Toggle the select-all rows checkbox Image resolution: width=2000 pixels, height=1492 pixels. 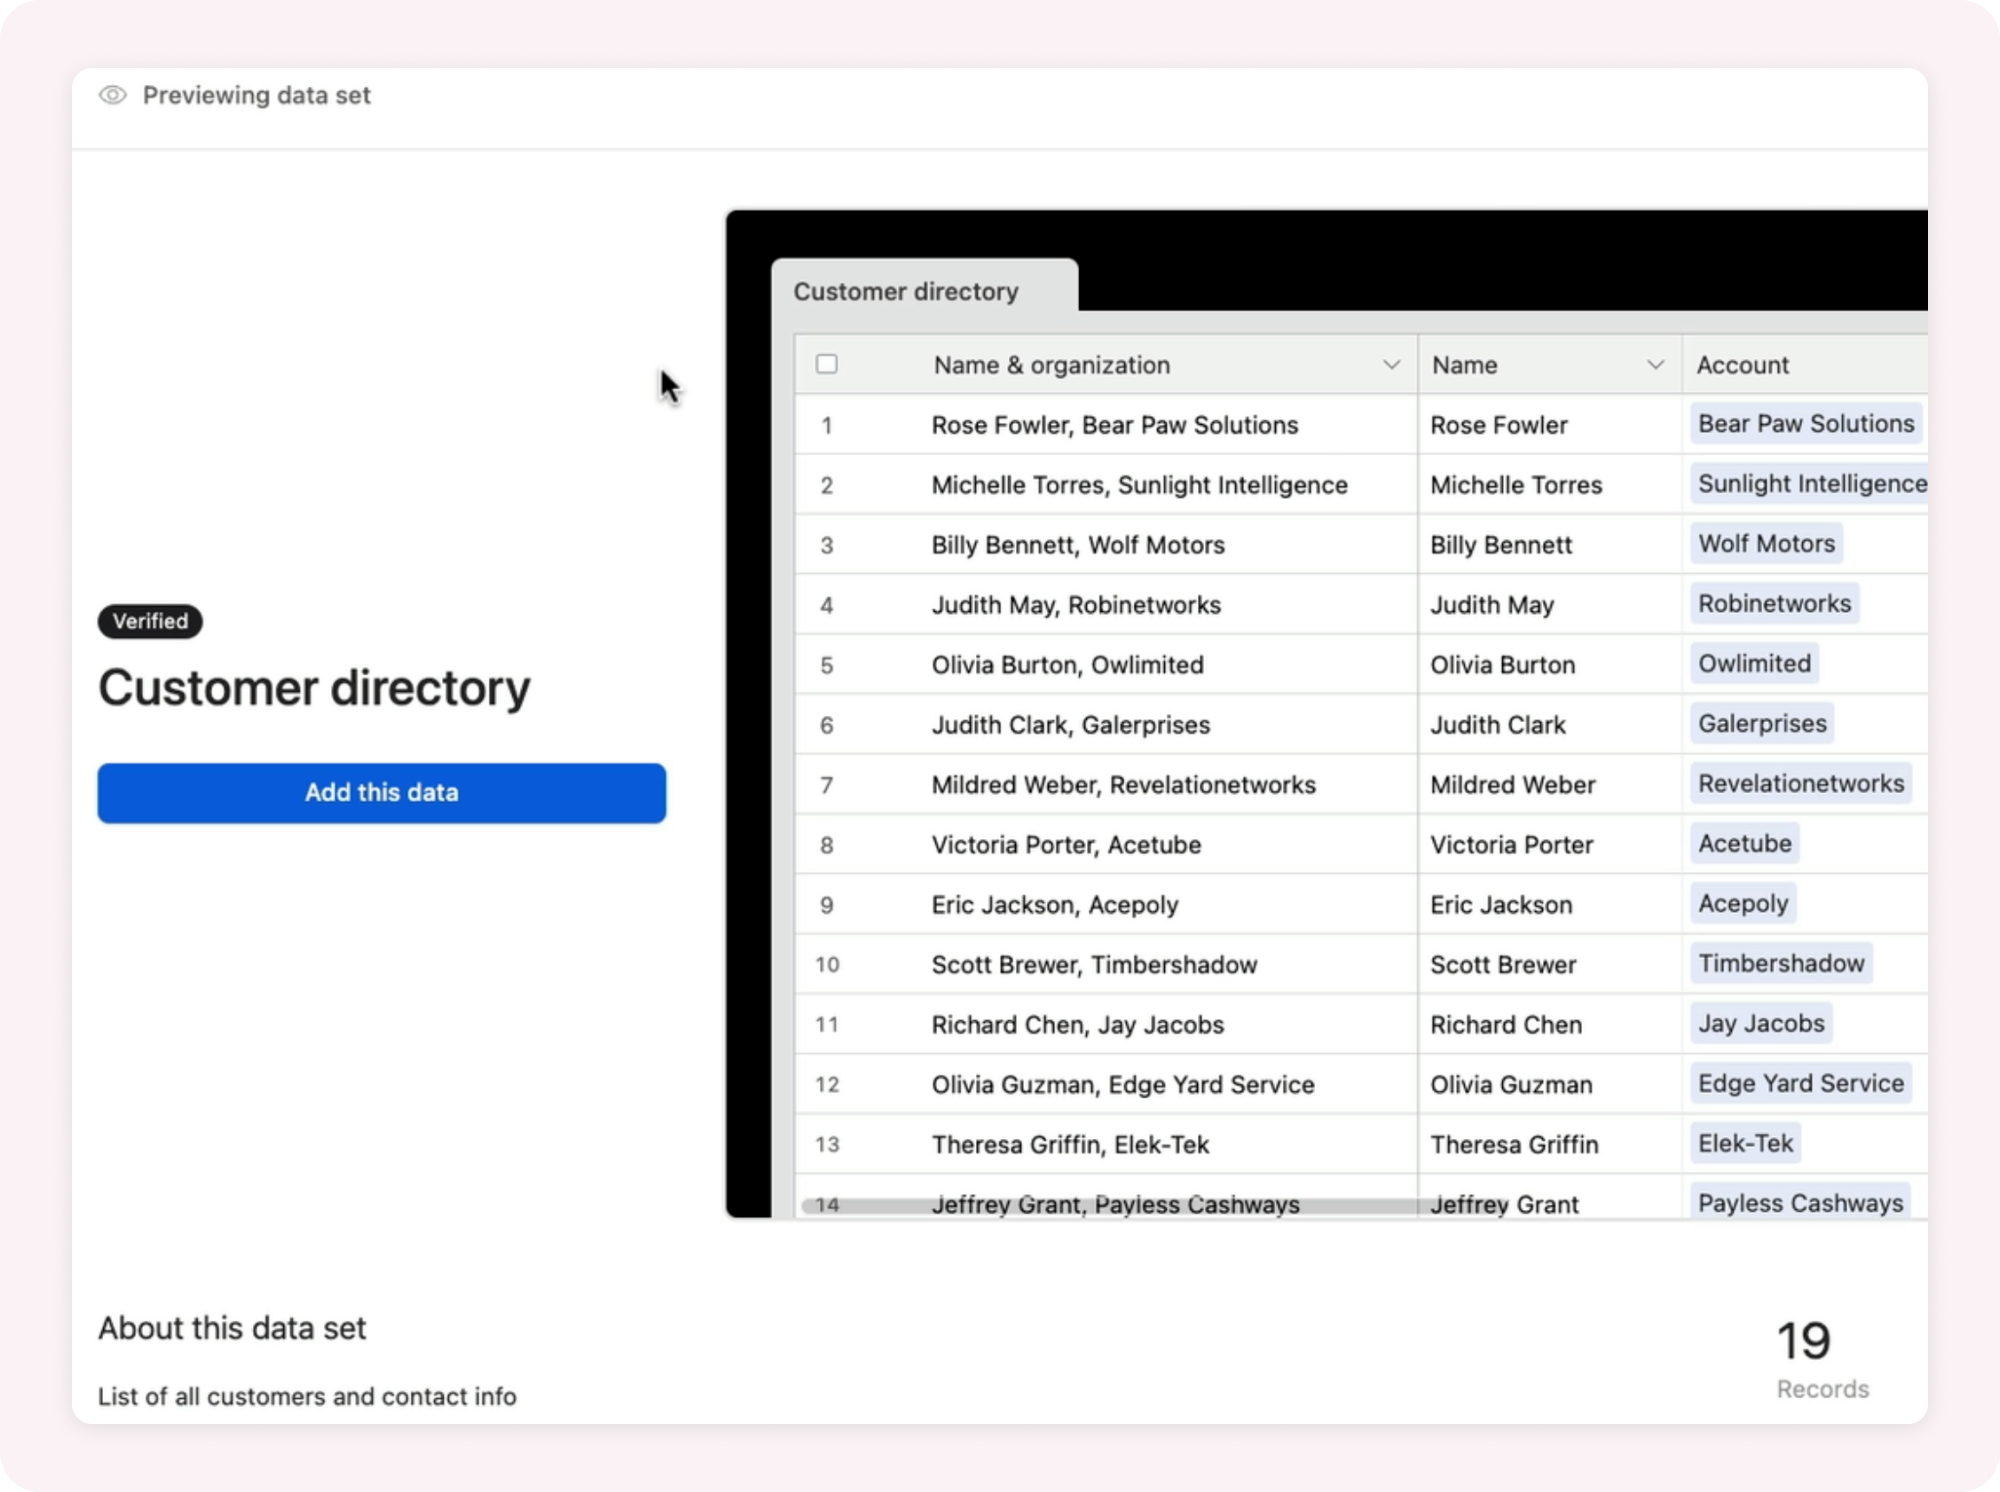click(826, 364)
